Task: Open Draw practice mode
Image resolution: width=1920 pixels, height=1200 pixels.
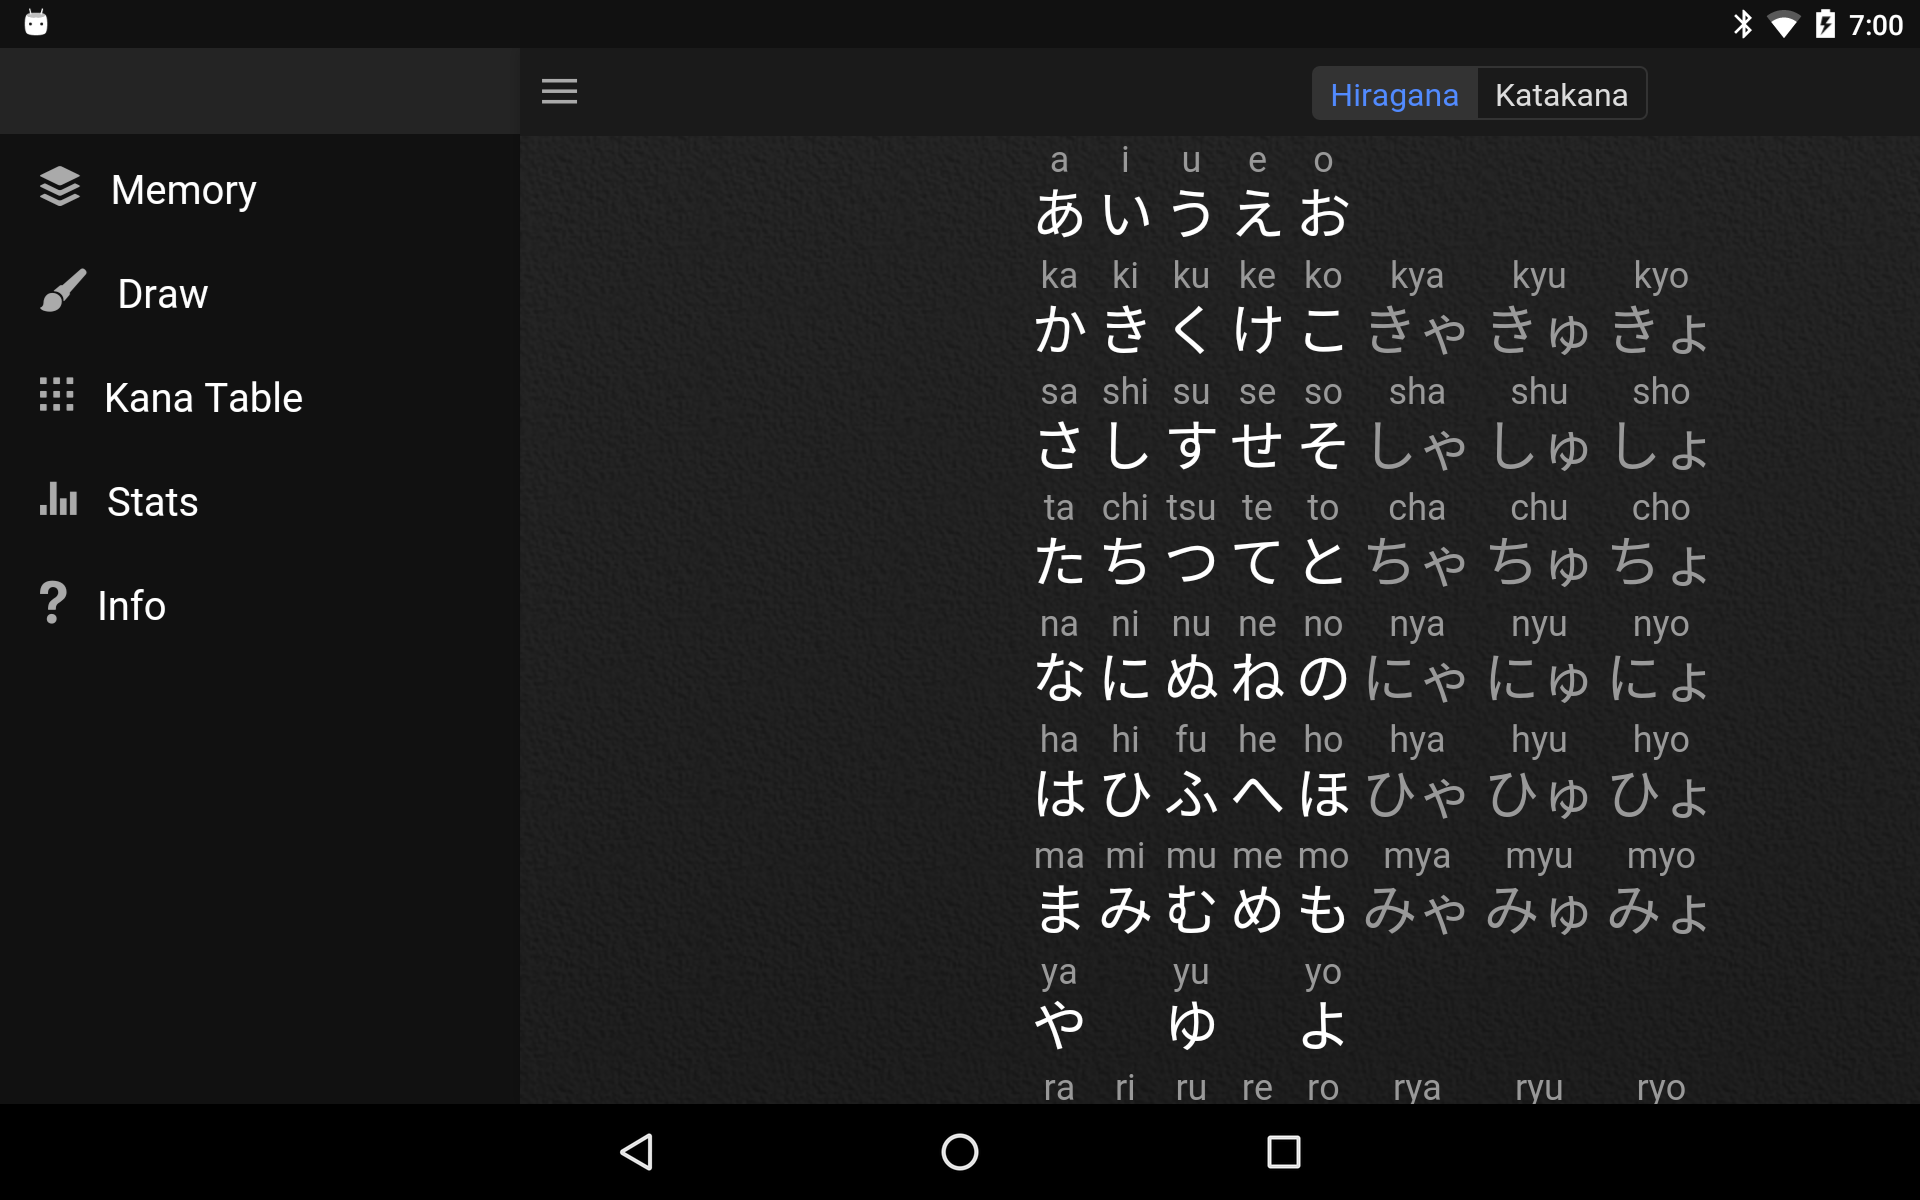Action: pyautogui.click(x=163, y=293)
